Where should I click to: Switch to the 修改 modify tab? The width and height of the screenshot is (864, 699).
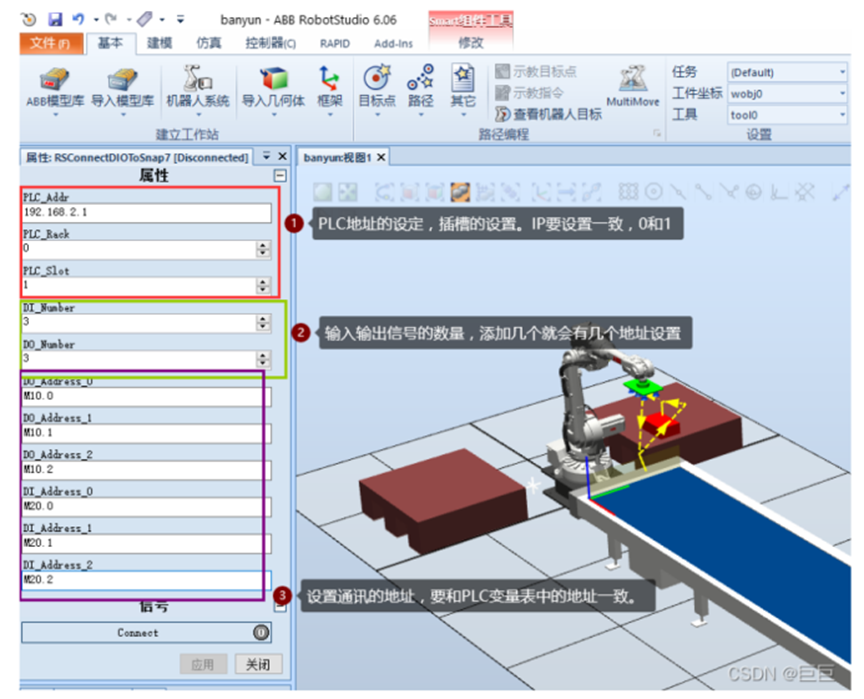tap(471, 43)
